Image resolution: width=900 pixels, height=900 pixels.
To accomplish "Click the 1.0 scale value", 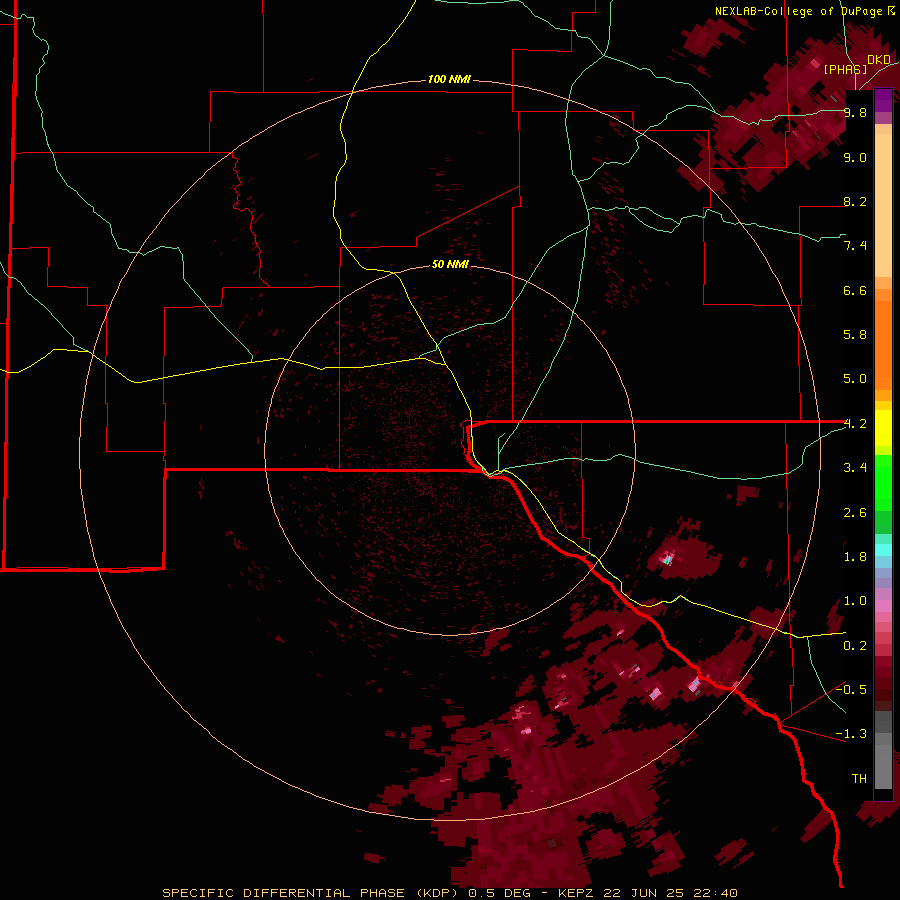I will point(855,601).
